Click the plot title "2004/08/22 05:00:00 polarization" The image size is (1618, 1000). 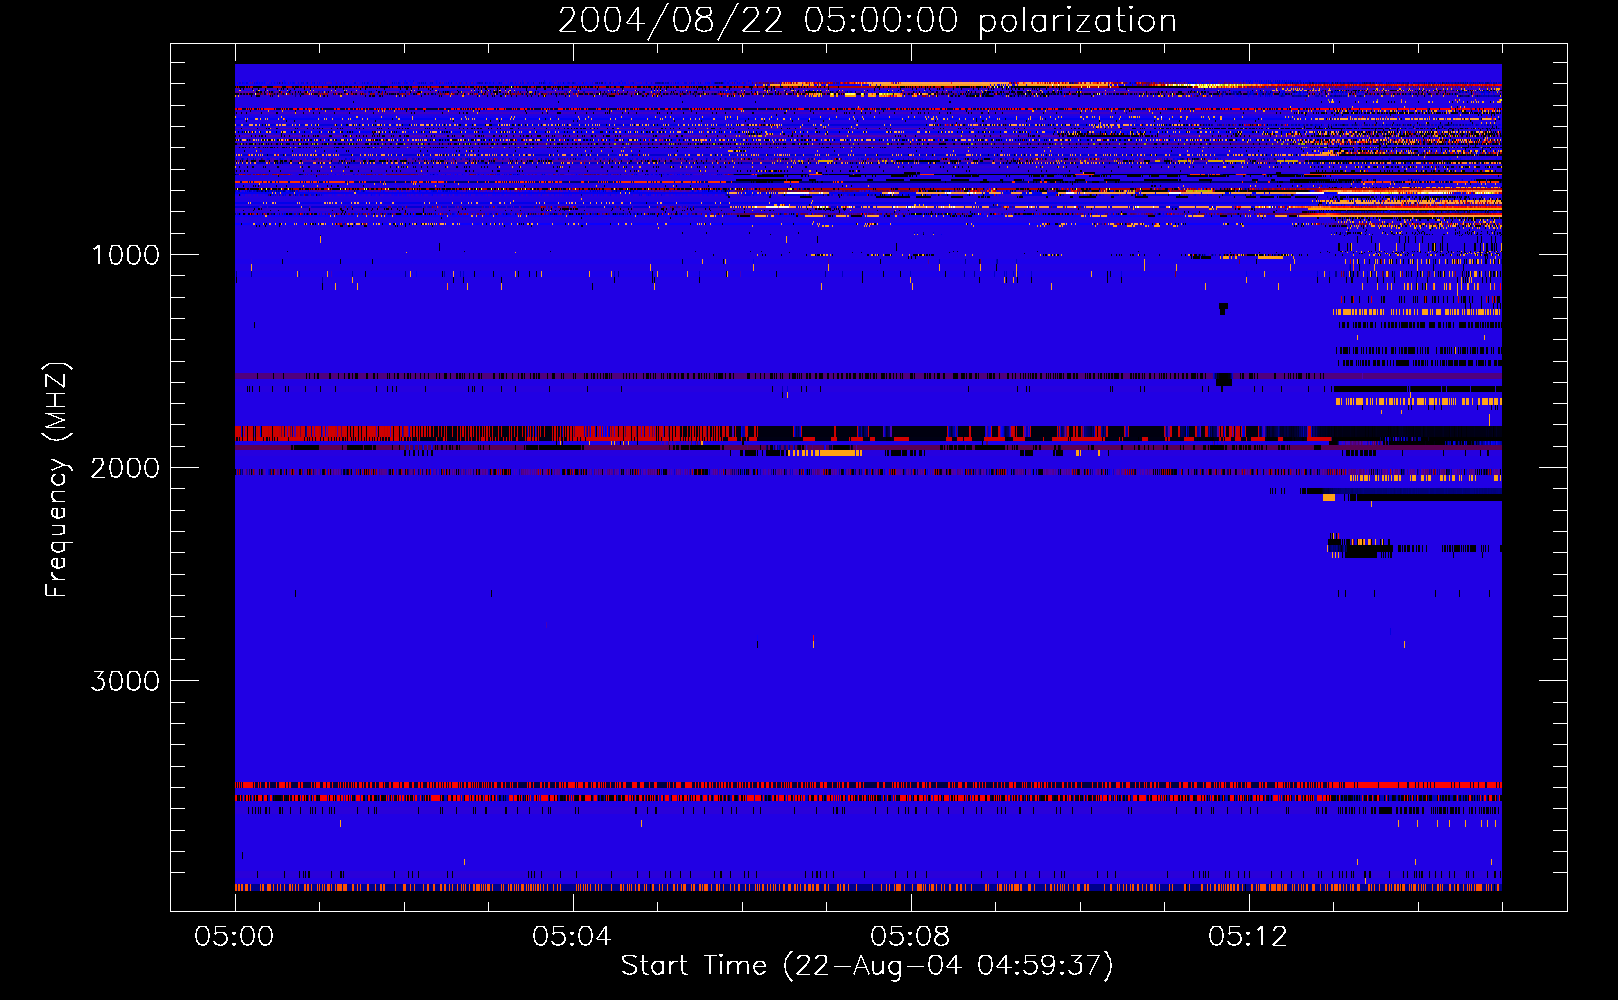867,21
